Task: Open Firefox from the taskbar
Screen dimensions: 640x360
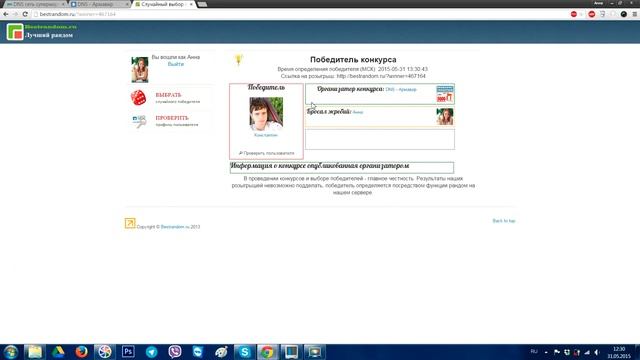Action: tap(81, 352)
